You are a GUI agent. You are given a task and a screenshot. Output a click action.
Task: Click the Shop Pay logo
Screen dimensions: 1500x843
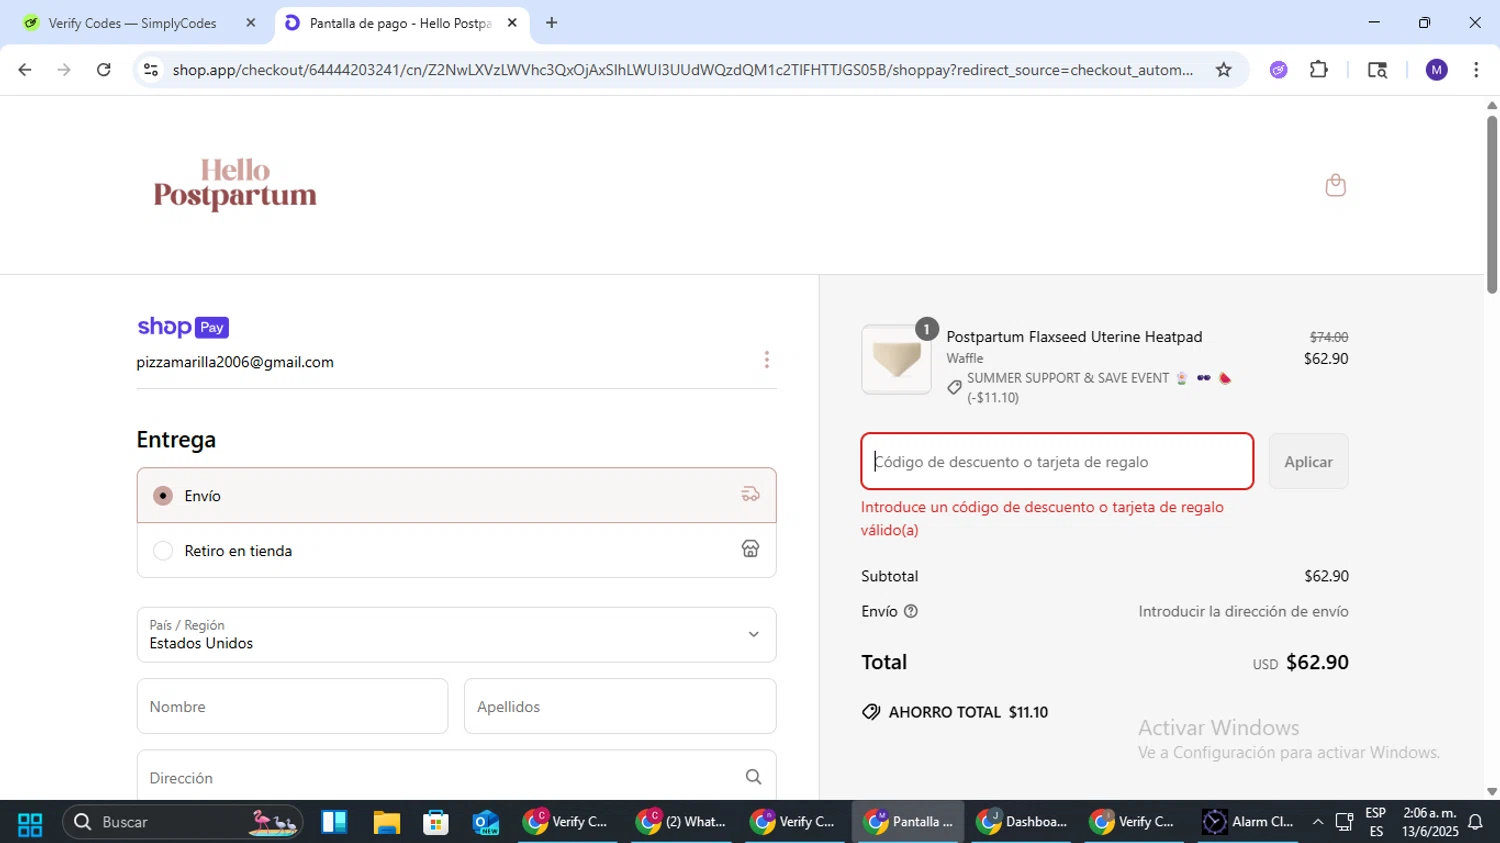click(x=183, y=327)
